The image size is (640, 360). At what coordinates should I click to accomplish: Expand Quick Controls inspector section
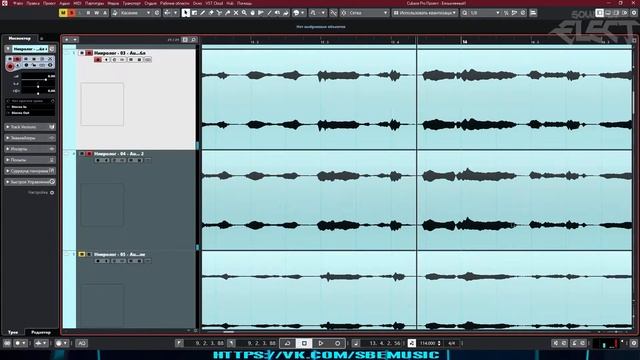click(x=30, y=182)
